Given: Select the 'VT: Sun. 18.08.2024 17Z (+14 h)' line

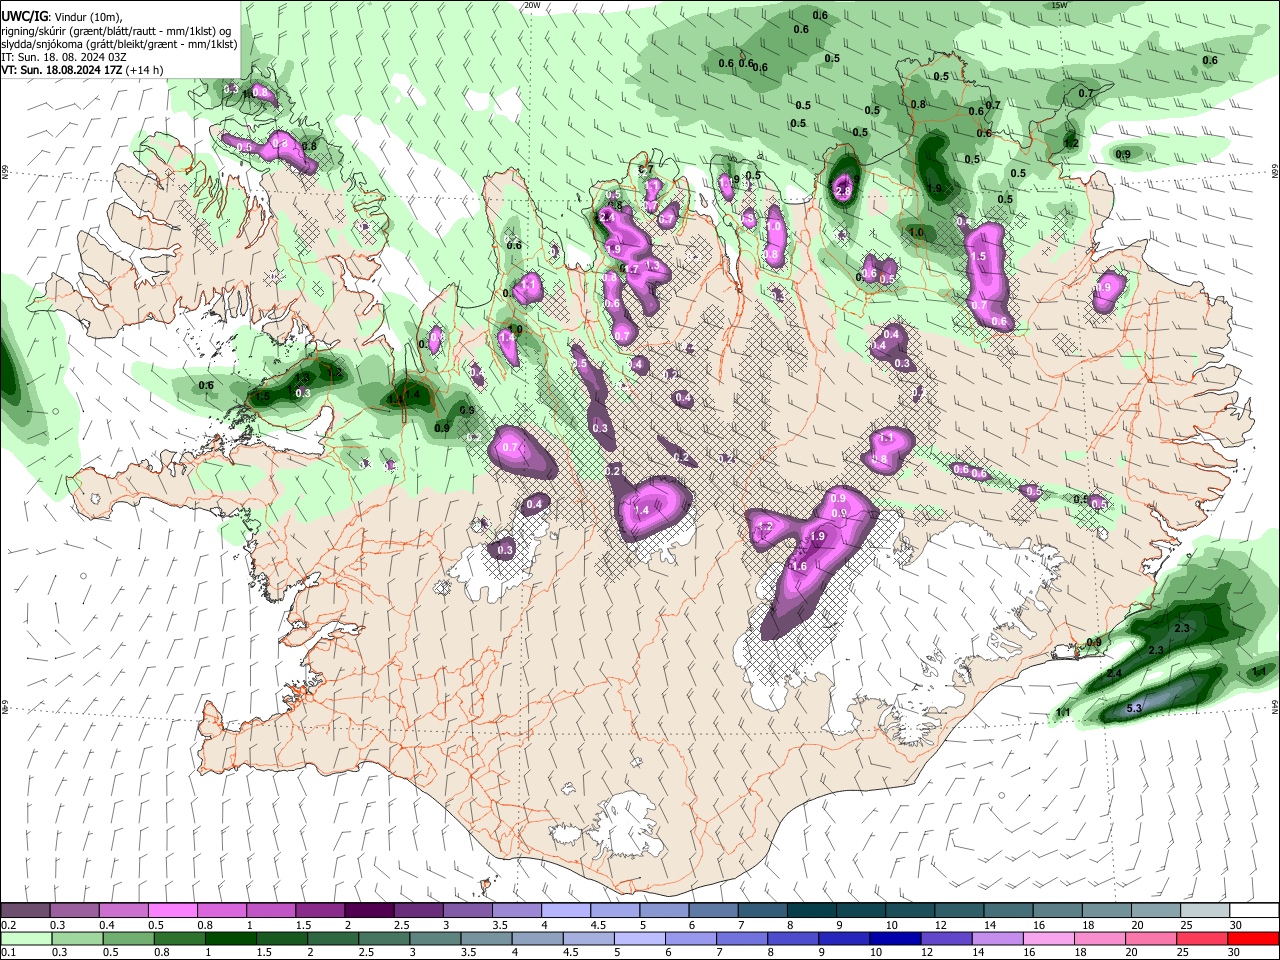Looking at the screenshot, I should click(82, 70).
